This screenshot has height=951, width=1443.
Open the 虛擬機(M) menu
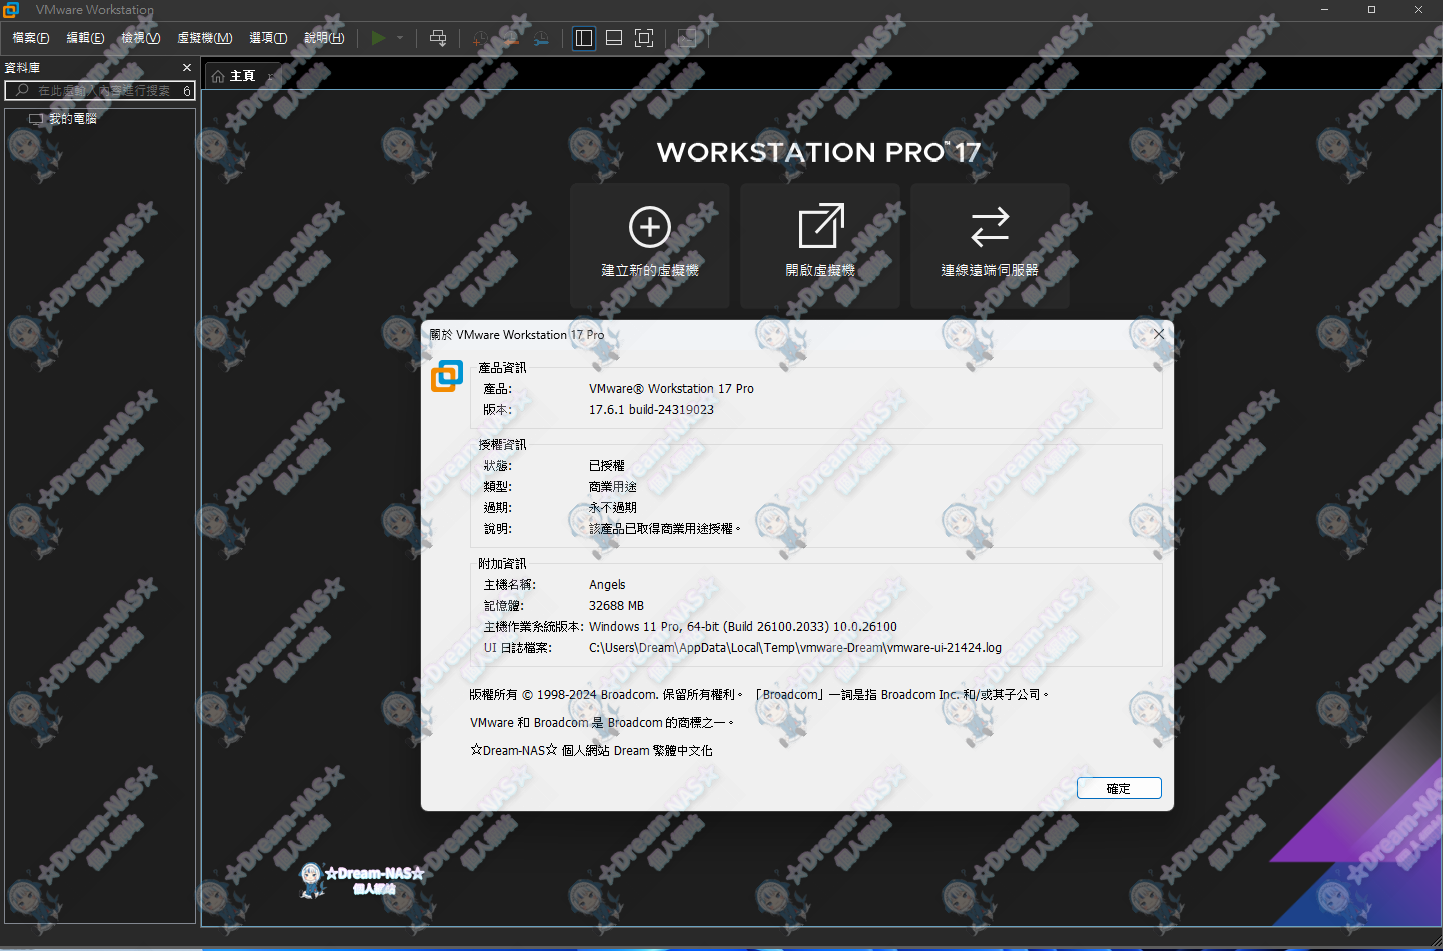(205, 38)
